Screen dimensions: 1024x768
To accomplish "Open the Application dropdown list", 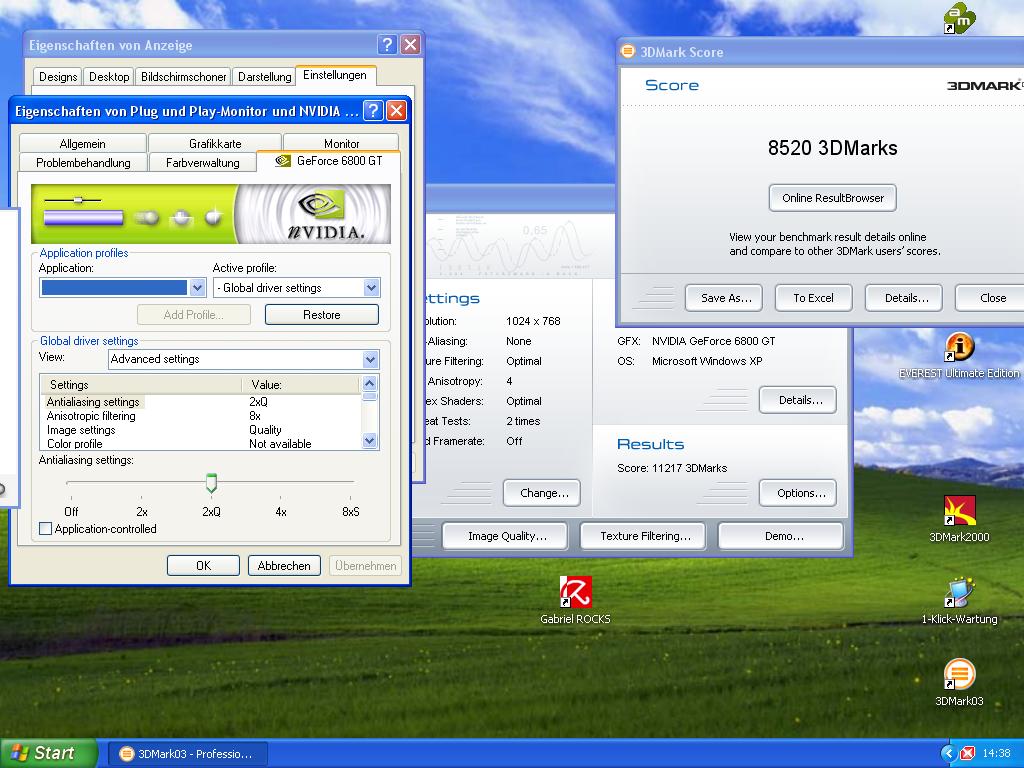I will tap(198, 287).
